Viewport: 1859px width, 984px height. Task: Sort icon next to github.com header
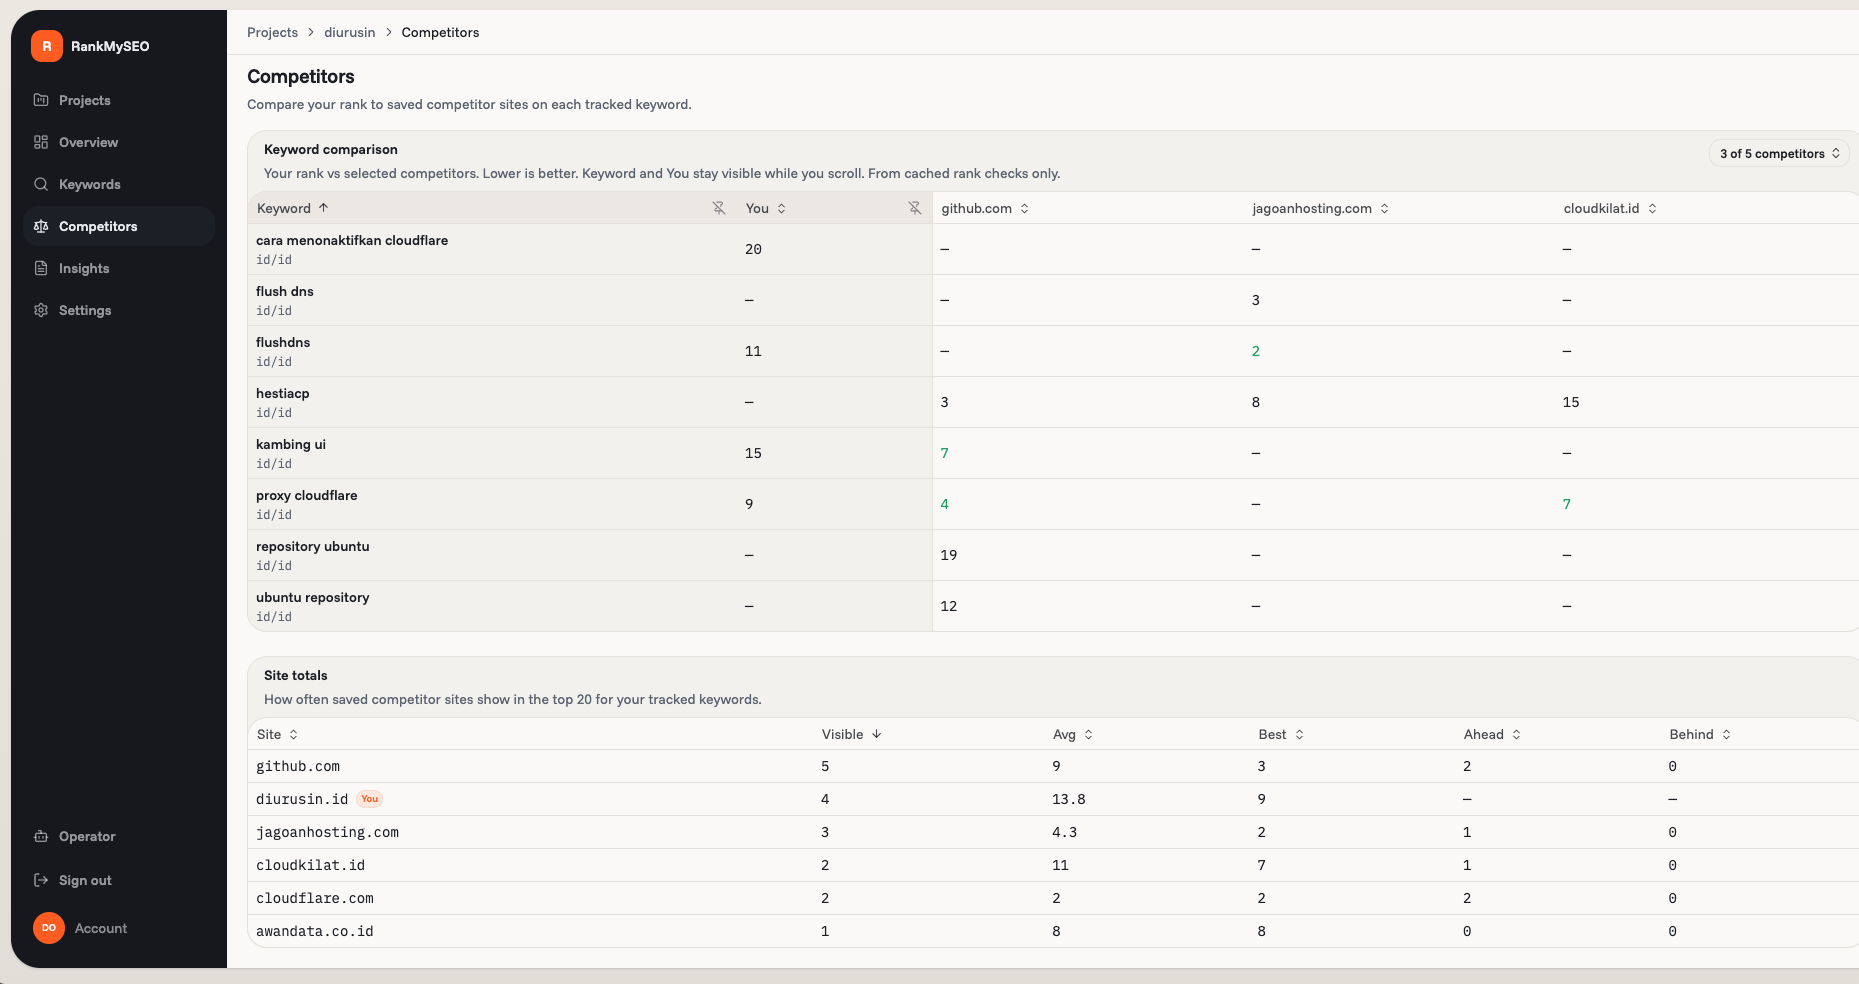1025,208
